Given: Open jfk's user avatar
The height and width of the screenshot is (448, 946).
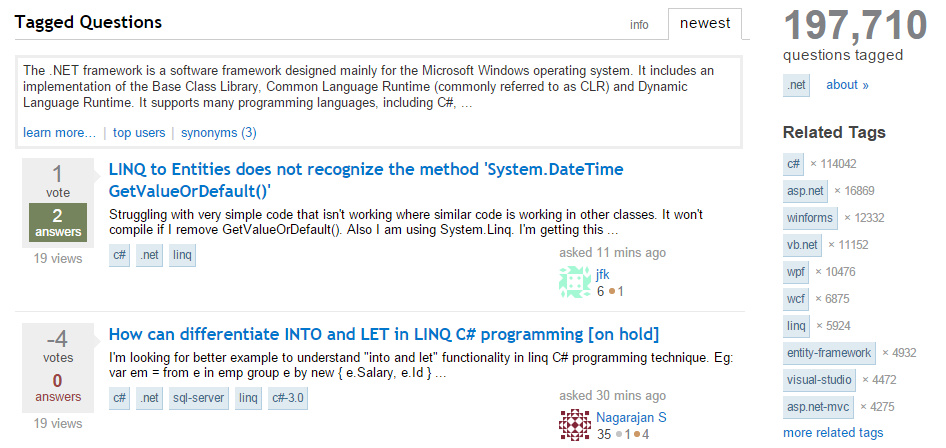Looking at the screenshot, I should point(574,282).
